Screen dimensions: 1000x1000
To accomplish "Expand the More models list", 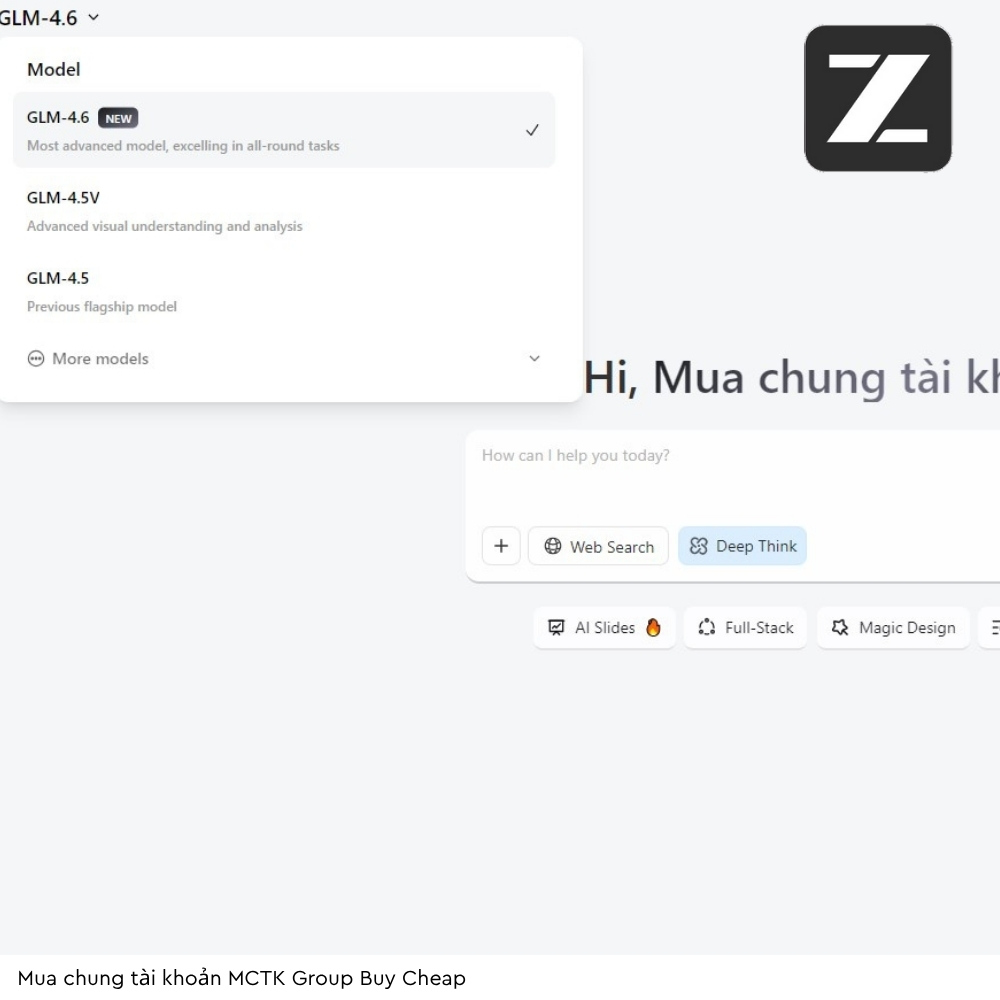I will click(100, 358).
